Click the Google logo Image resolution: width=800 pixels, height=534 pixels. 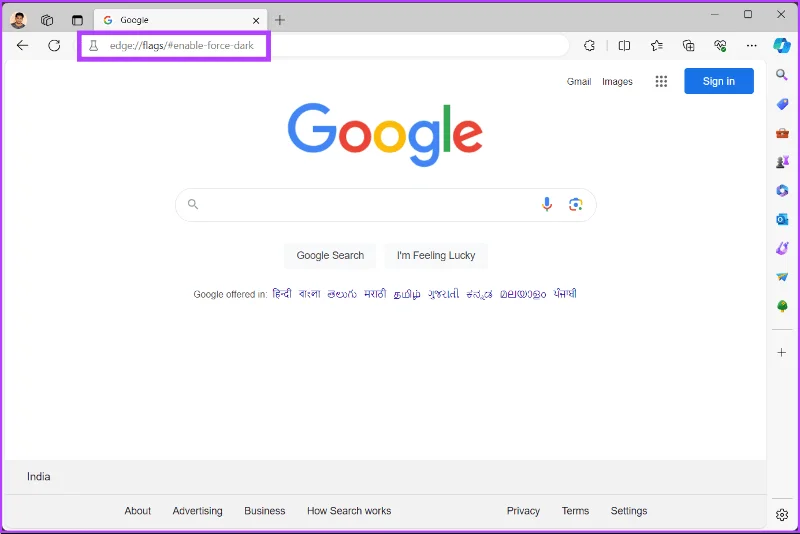tap(385, 135)
